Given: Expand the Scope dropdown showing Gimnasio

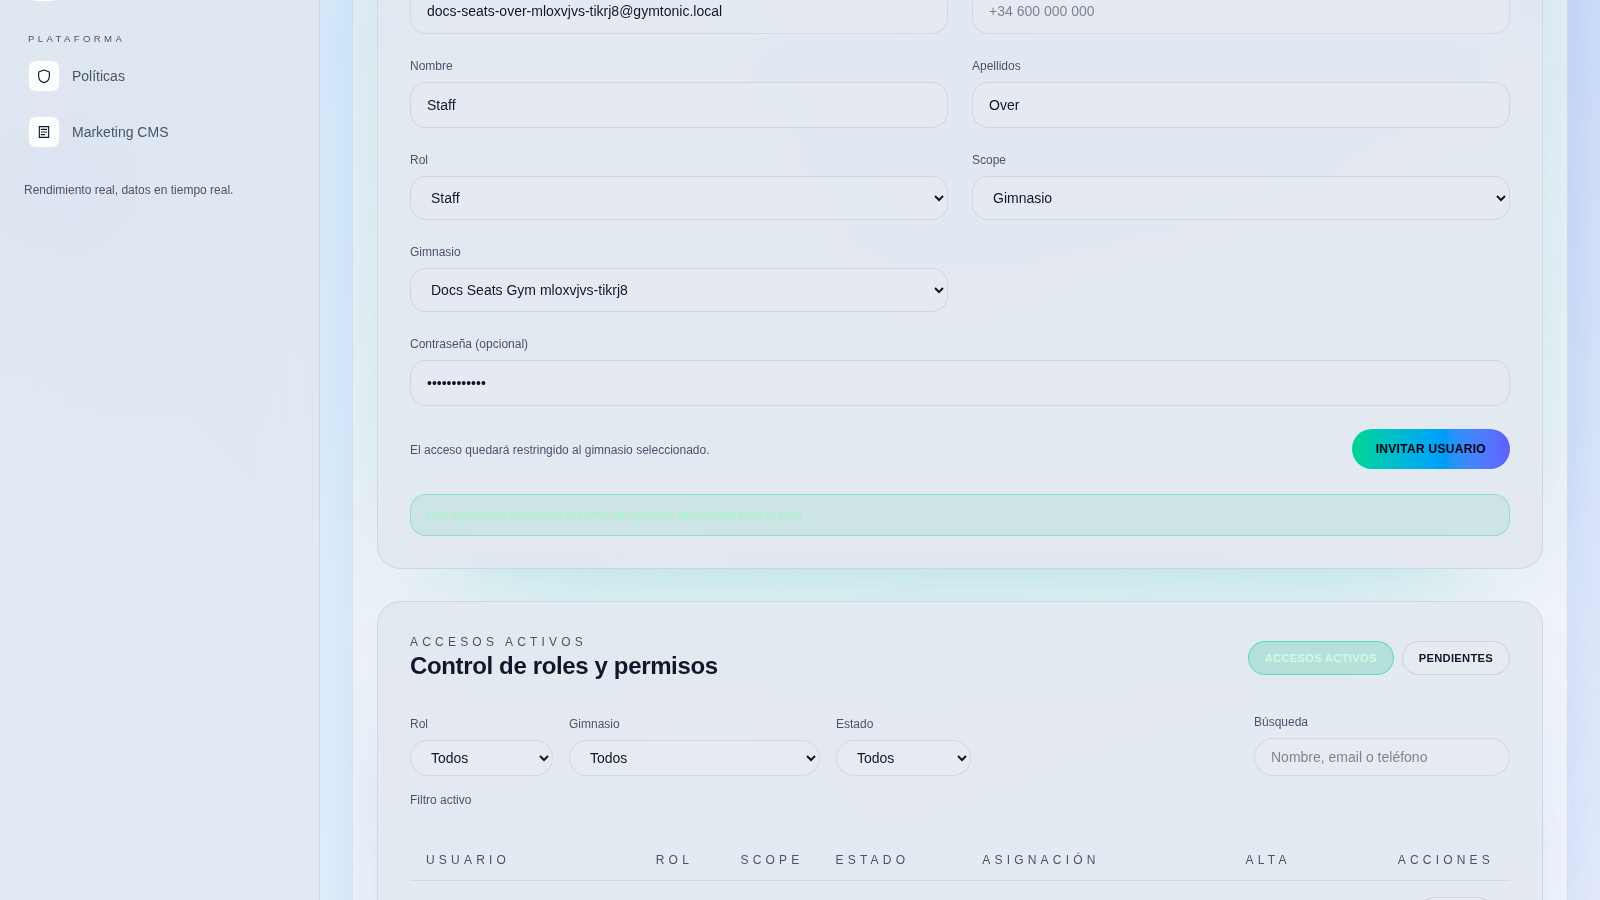Looking at the screenshot, I should [x=1240, y=198].
